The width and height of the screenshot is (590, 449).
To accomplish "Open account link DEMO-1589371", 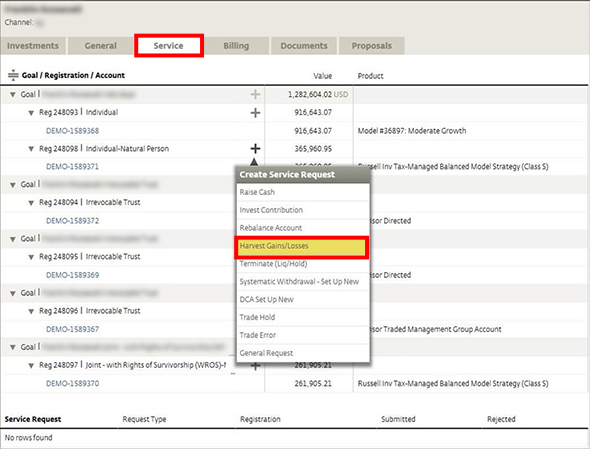I will tap(72, 167).
